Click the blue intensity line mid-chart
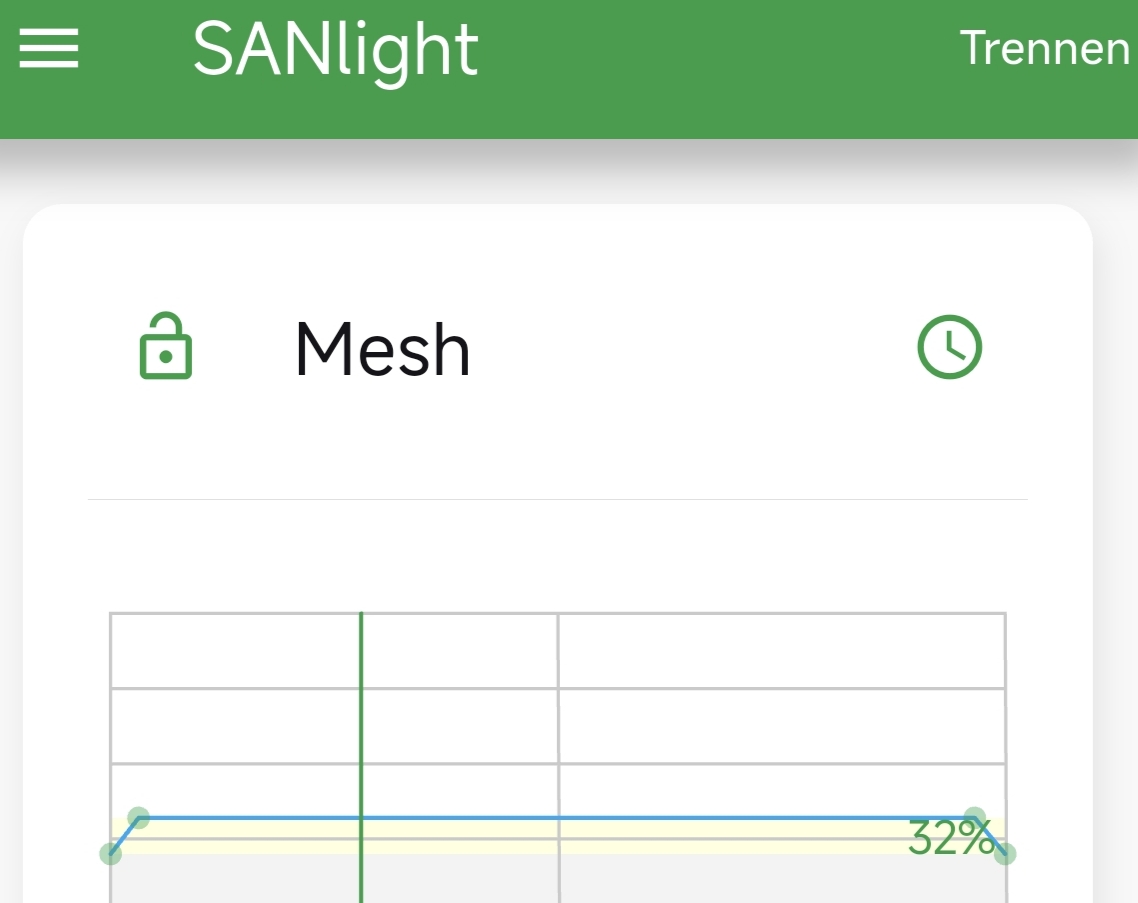This screenshot has height=903, width=1138. [557, 818]
